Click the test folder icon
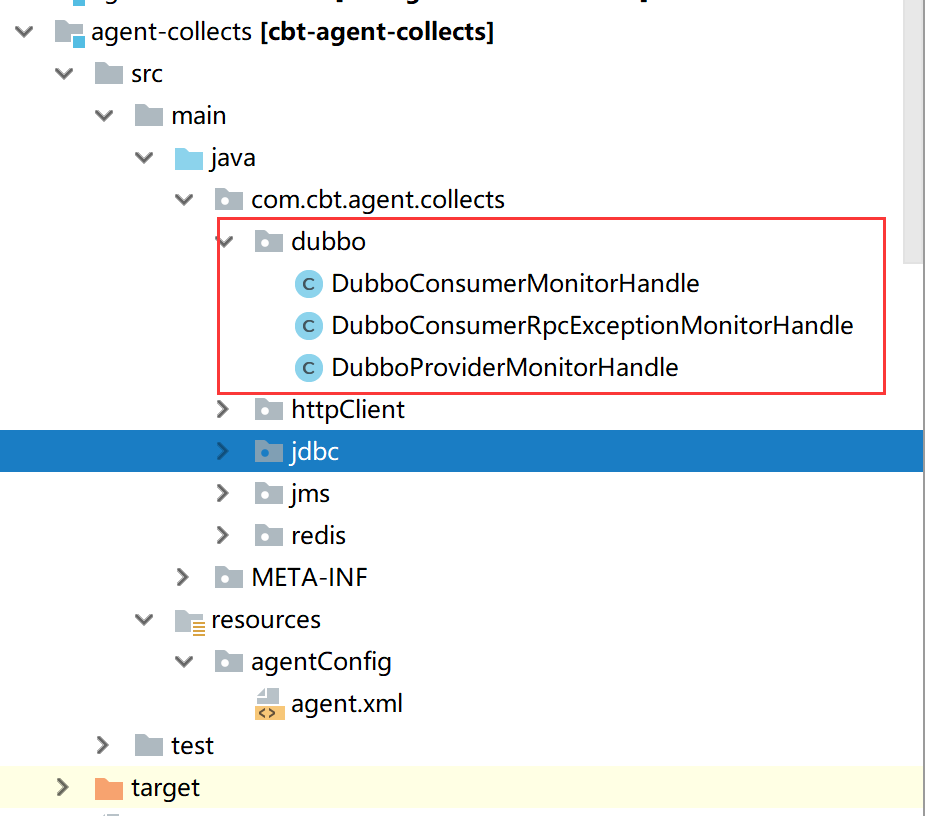This screenshot has height=816, width=925. click(149, 745)
